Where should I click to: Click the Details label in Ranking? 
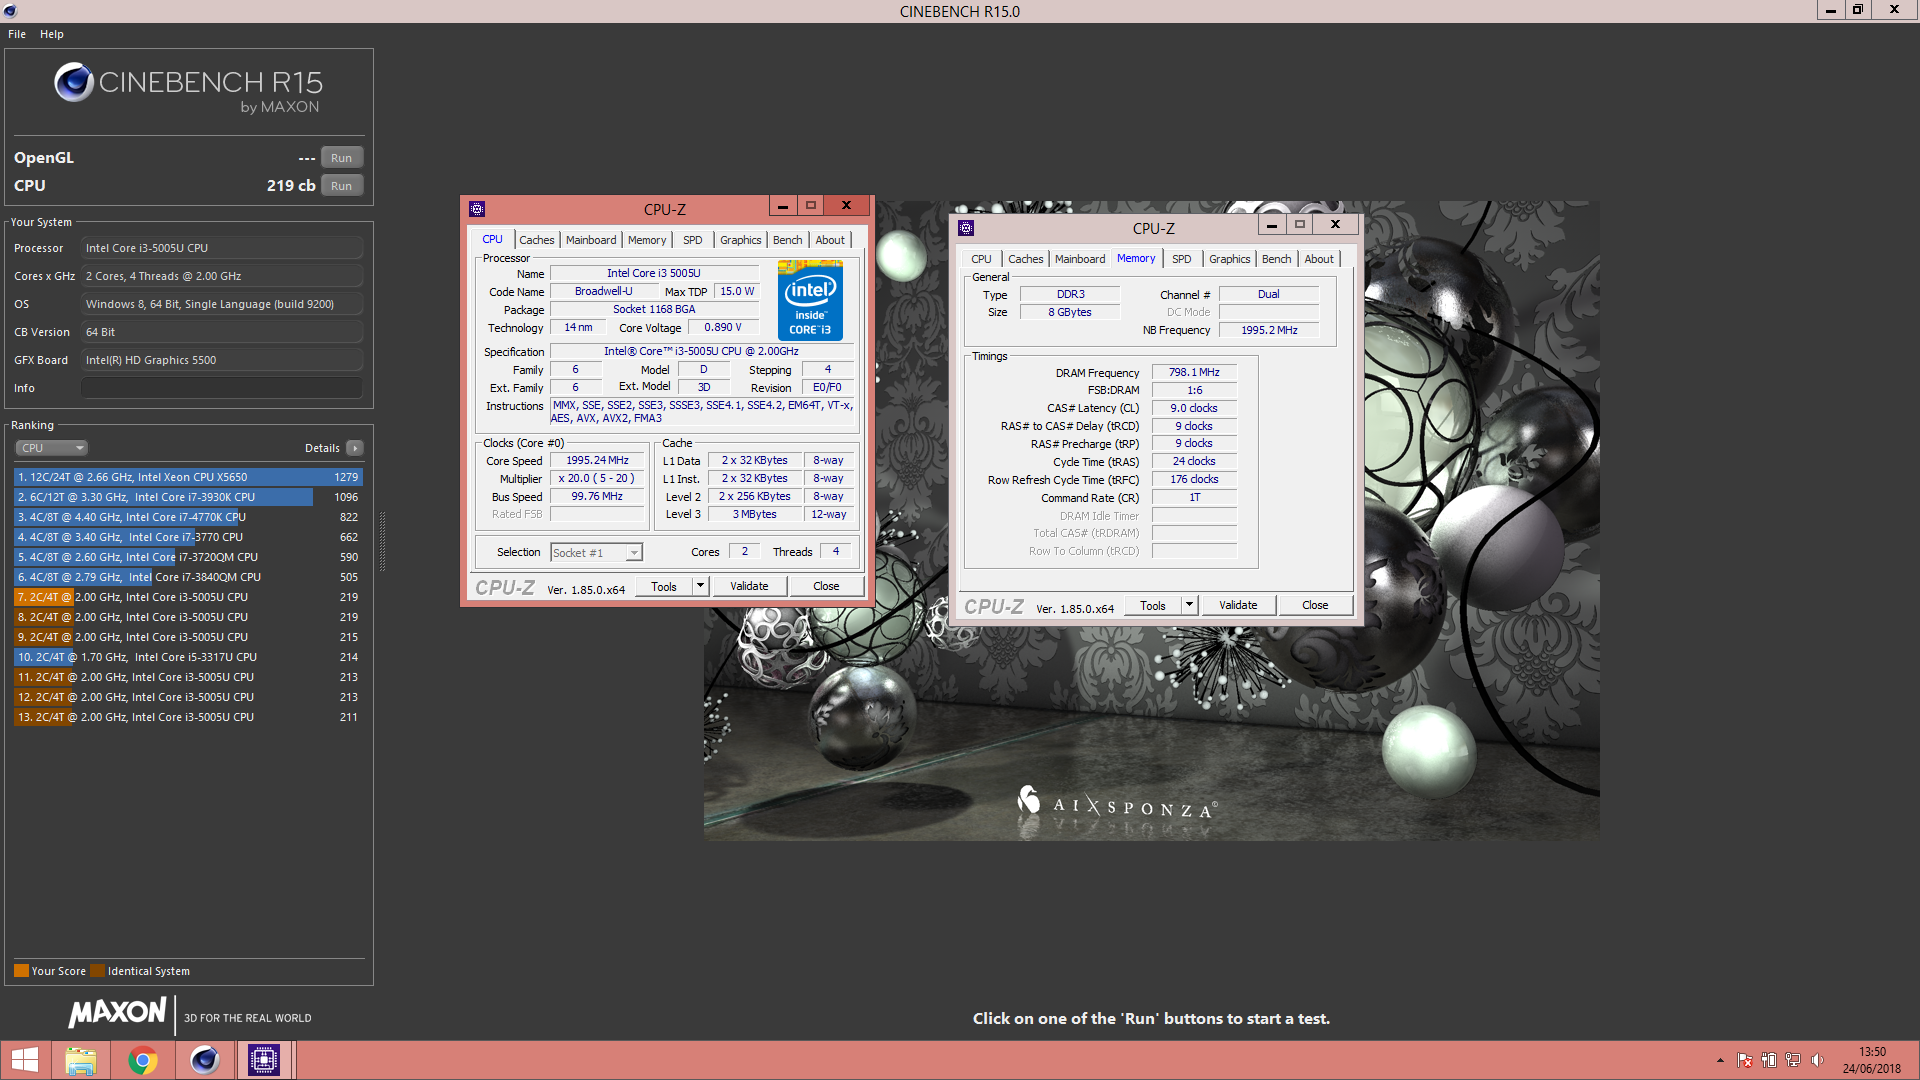(x=322, y=448)
